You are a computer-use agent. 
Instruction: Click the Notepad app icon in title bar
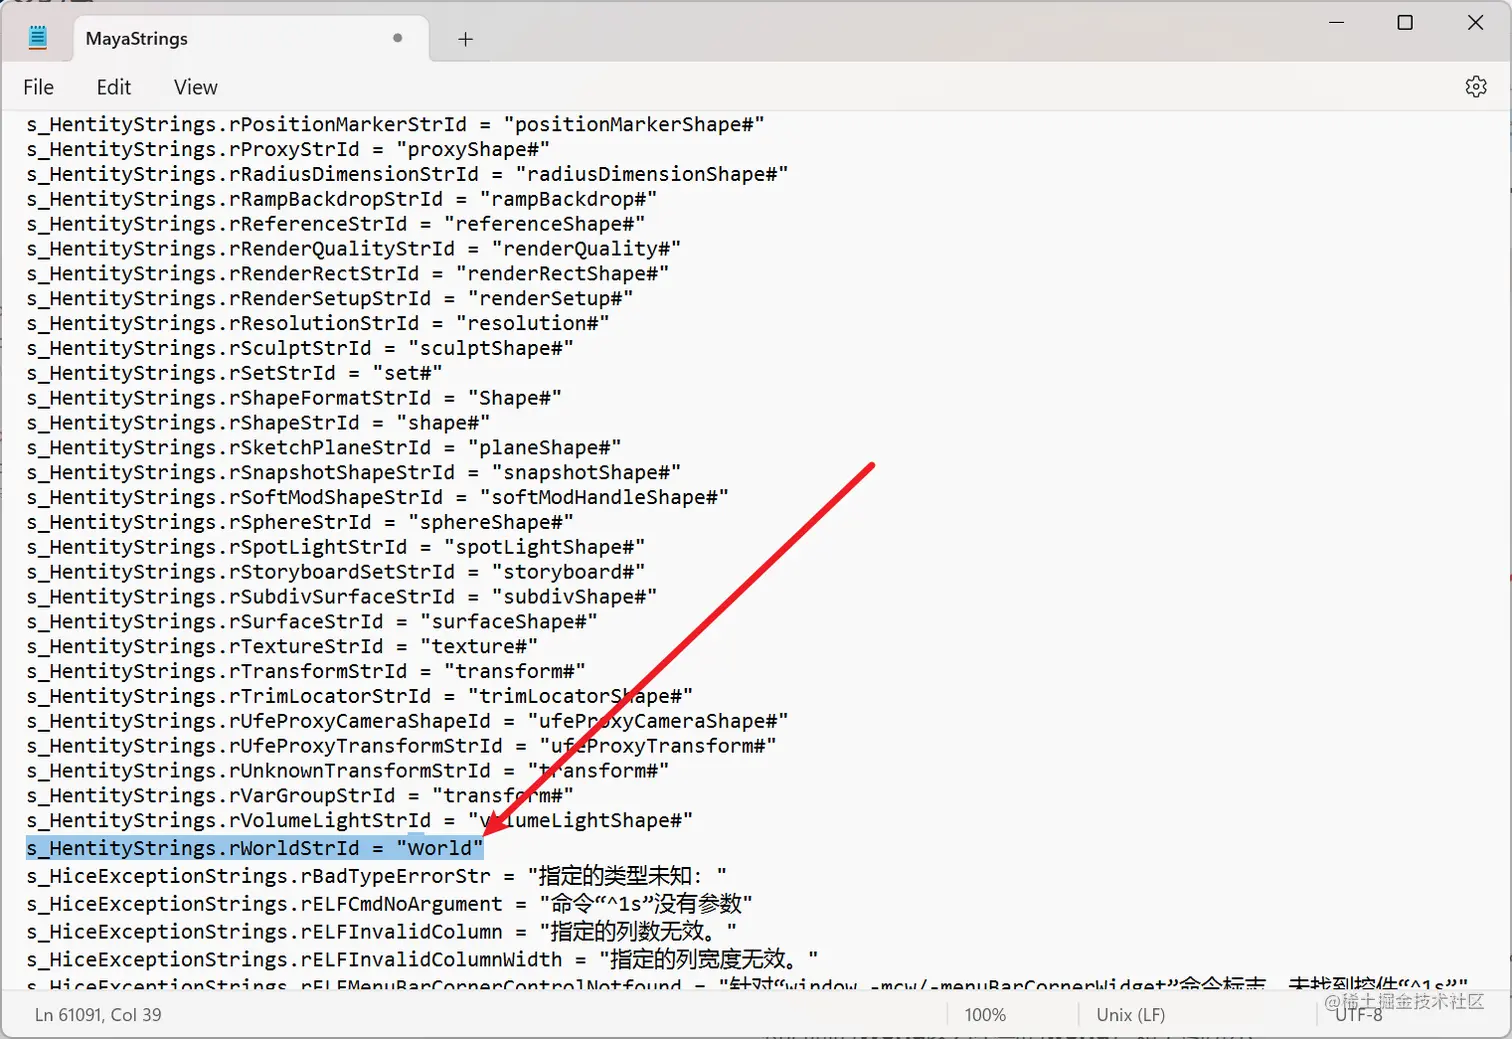(x=38, y=38)
